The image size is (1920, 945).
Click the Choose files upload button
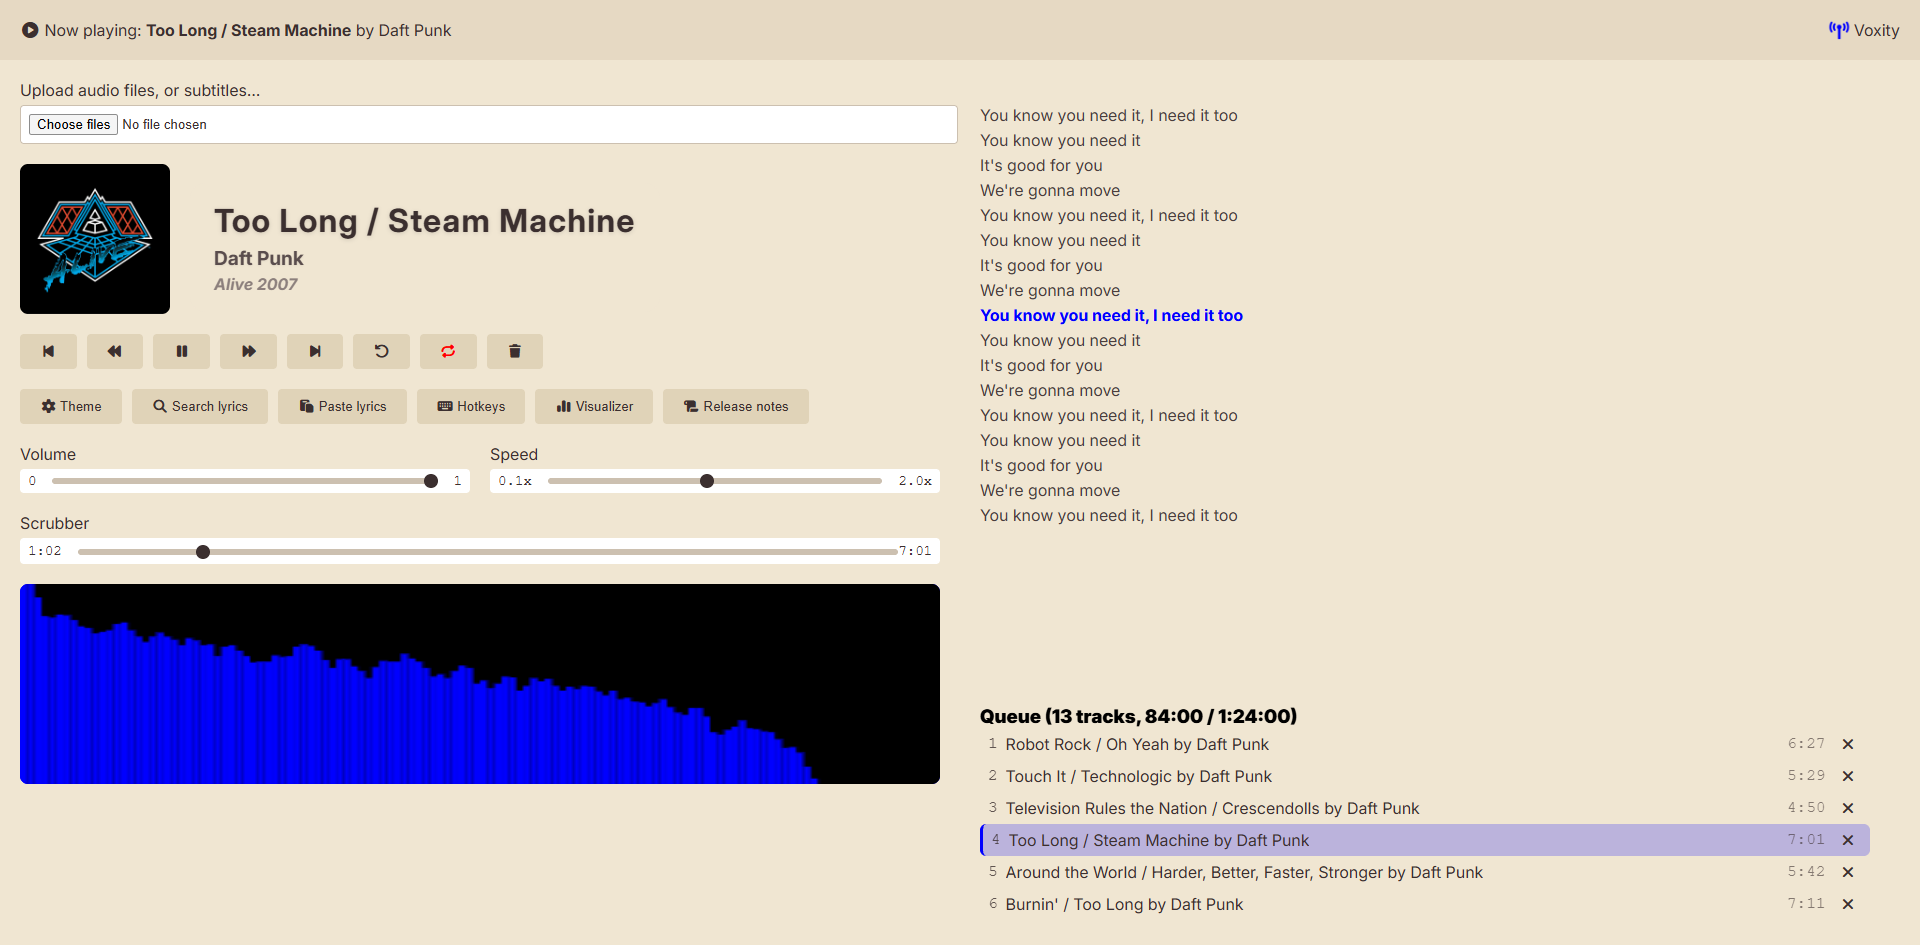(74, 124)
